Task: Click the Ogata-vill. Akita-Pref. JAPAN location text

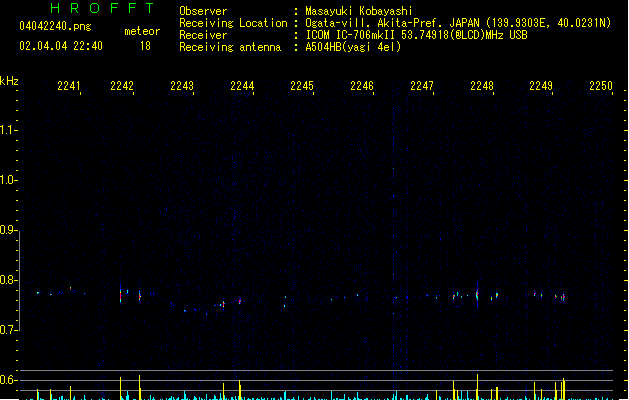Action: 458,23
